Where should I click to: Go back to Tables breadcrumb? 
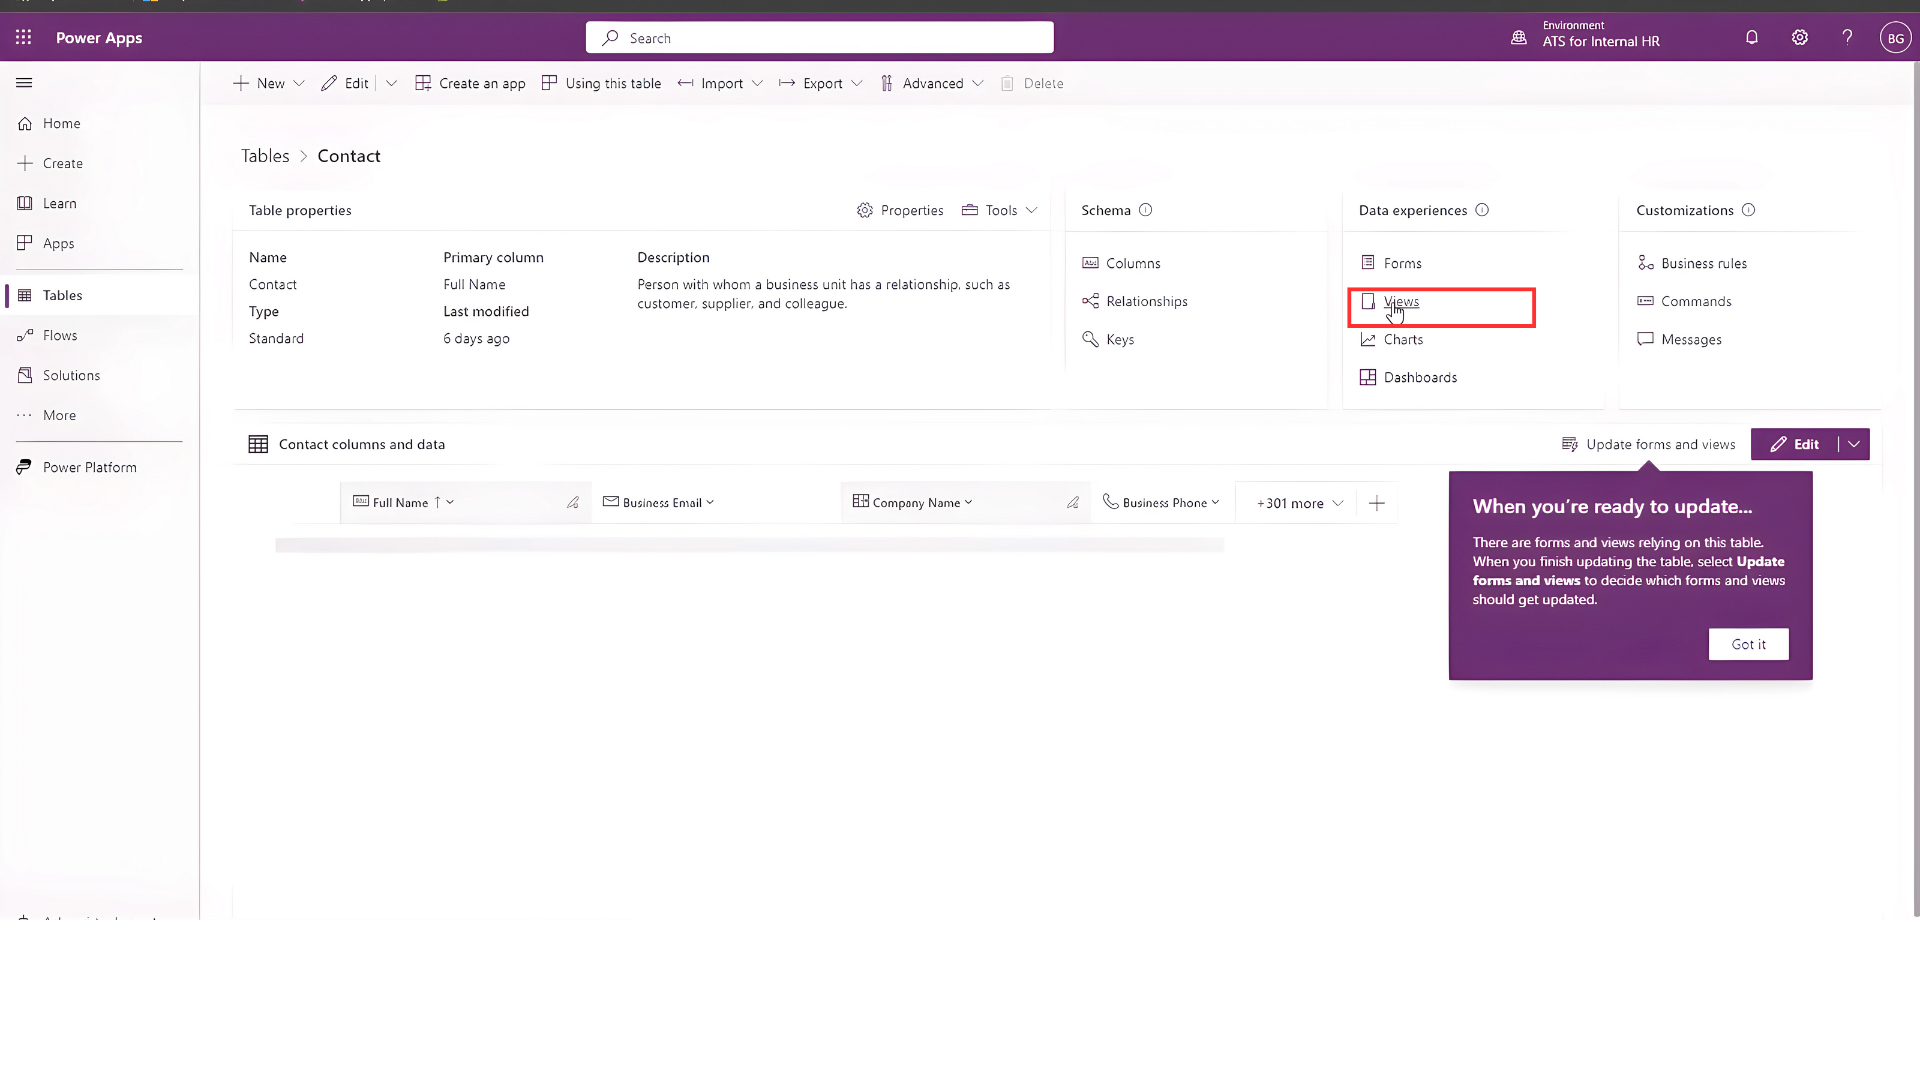pos(265,156)
